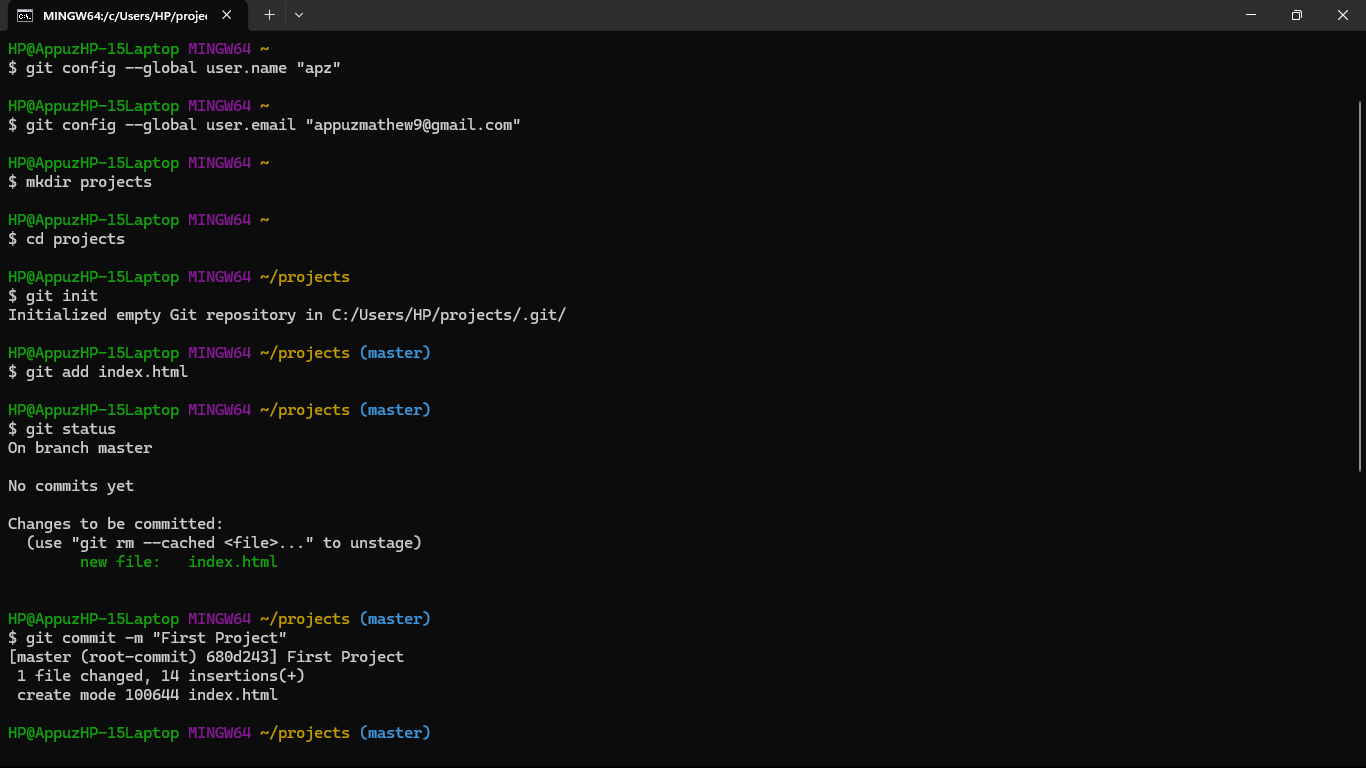Image resolution: width=1366 pixels, height=768 pixels.
Task: Expand the new tab profiles dropdown chevron
Action: coord(299,15)
